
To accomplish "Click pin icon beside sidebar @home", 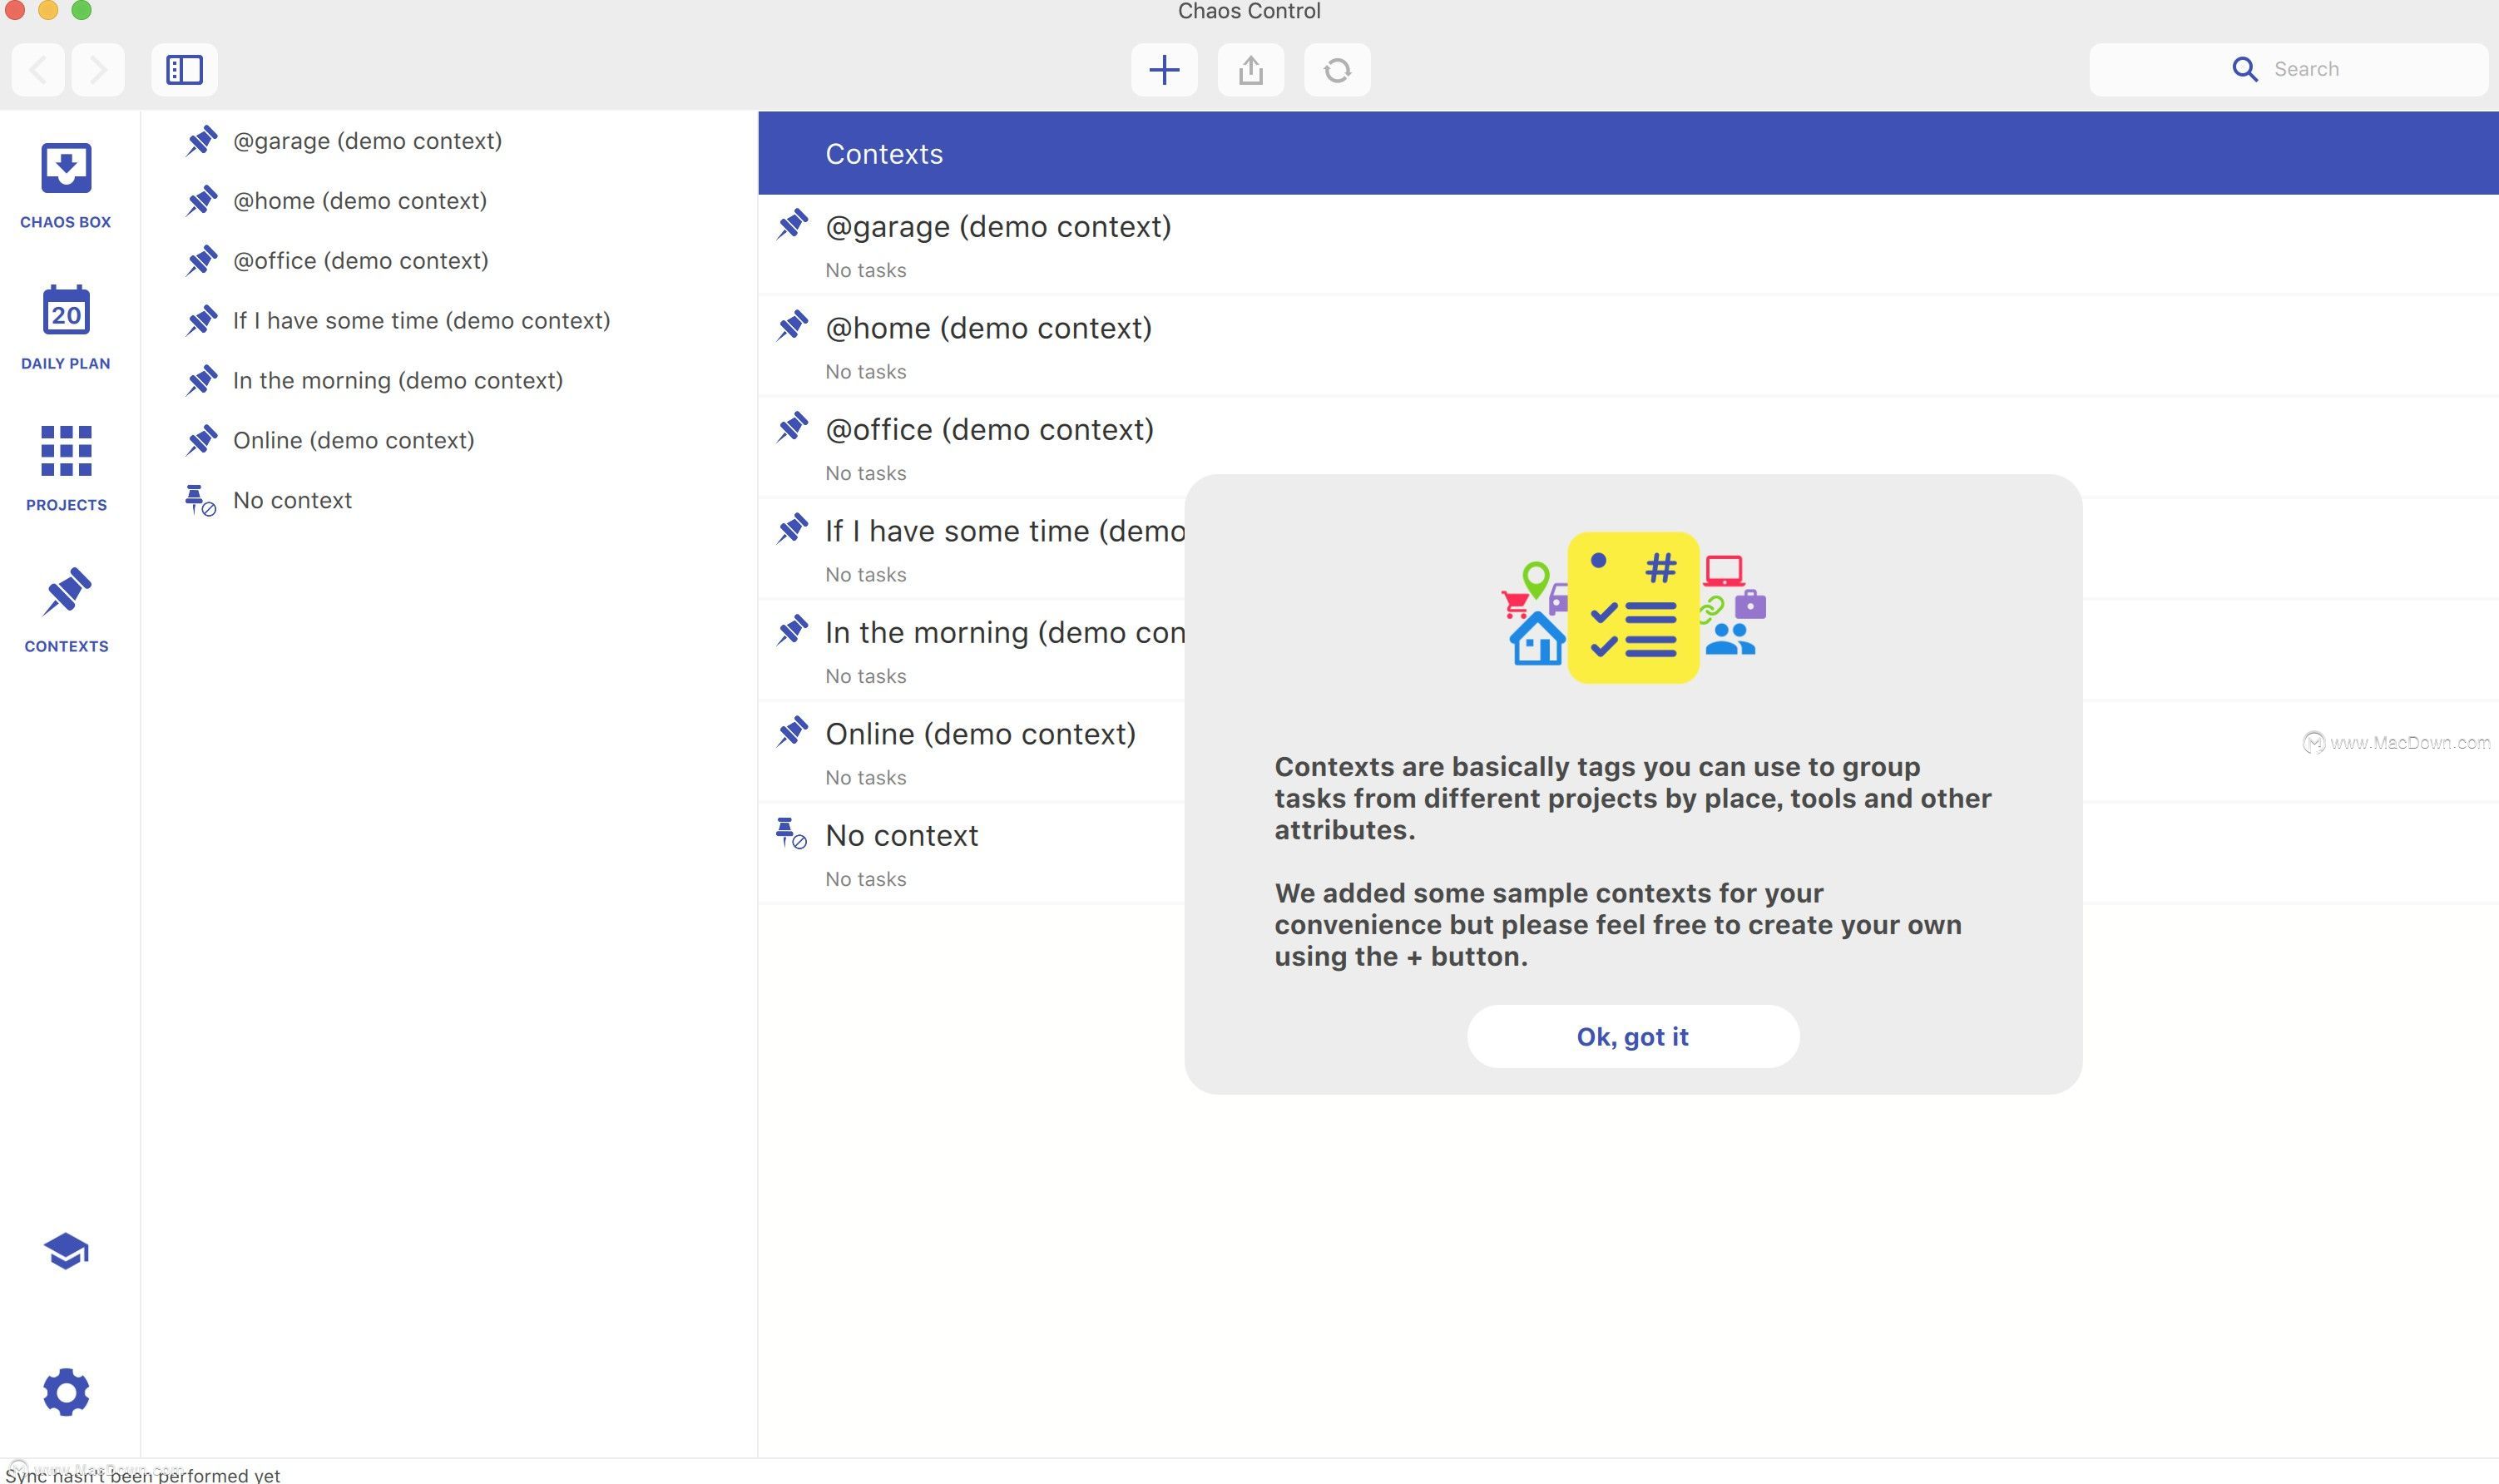I will (x=201, y=201).
